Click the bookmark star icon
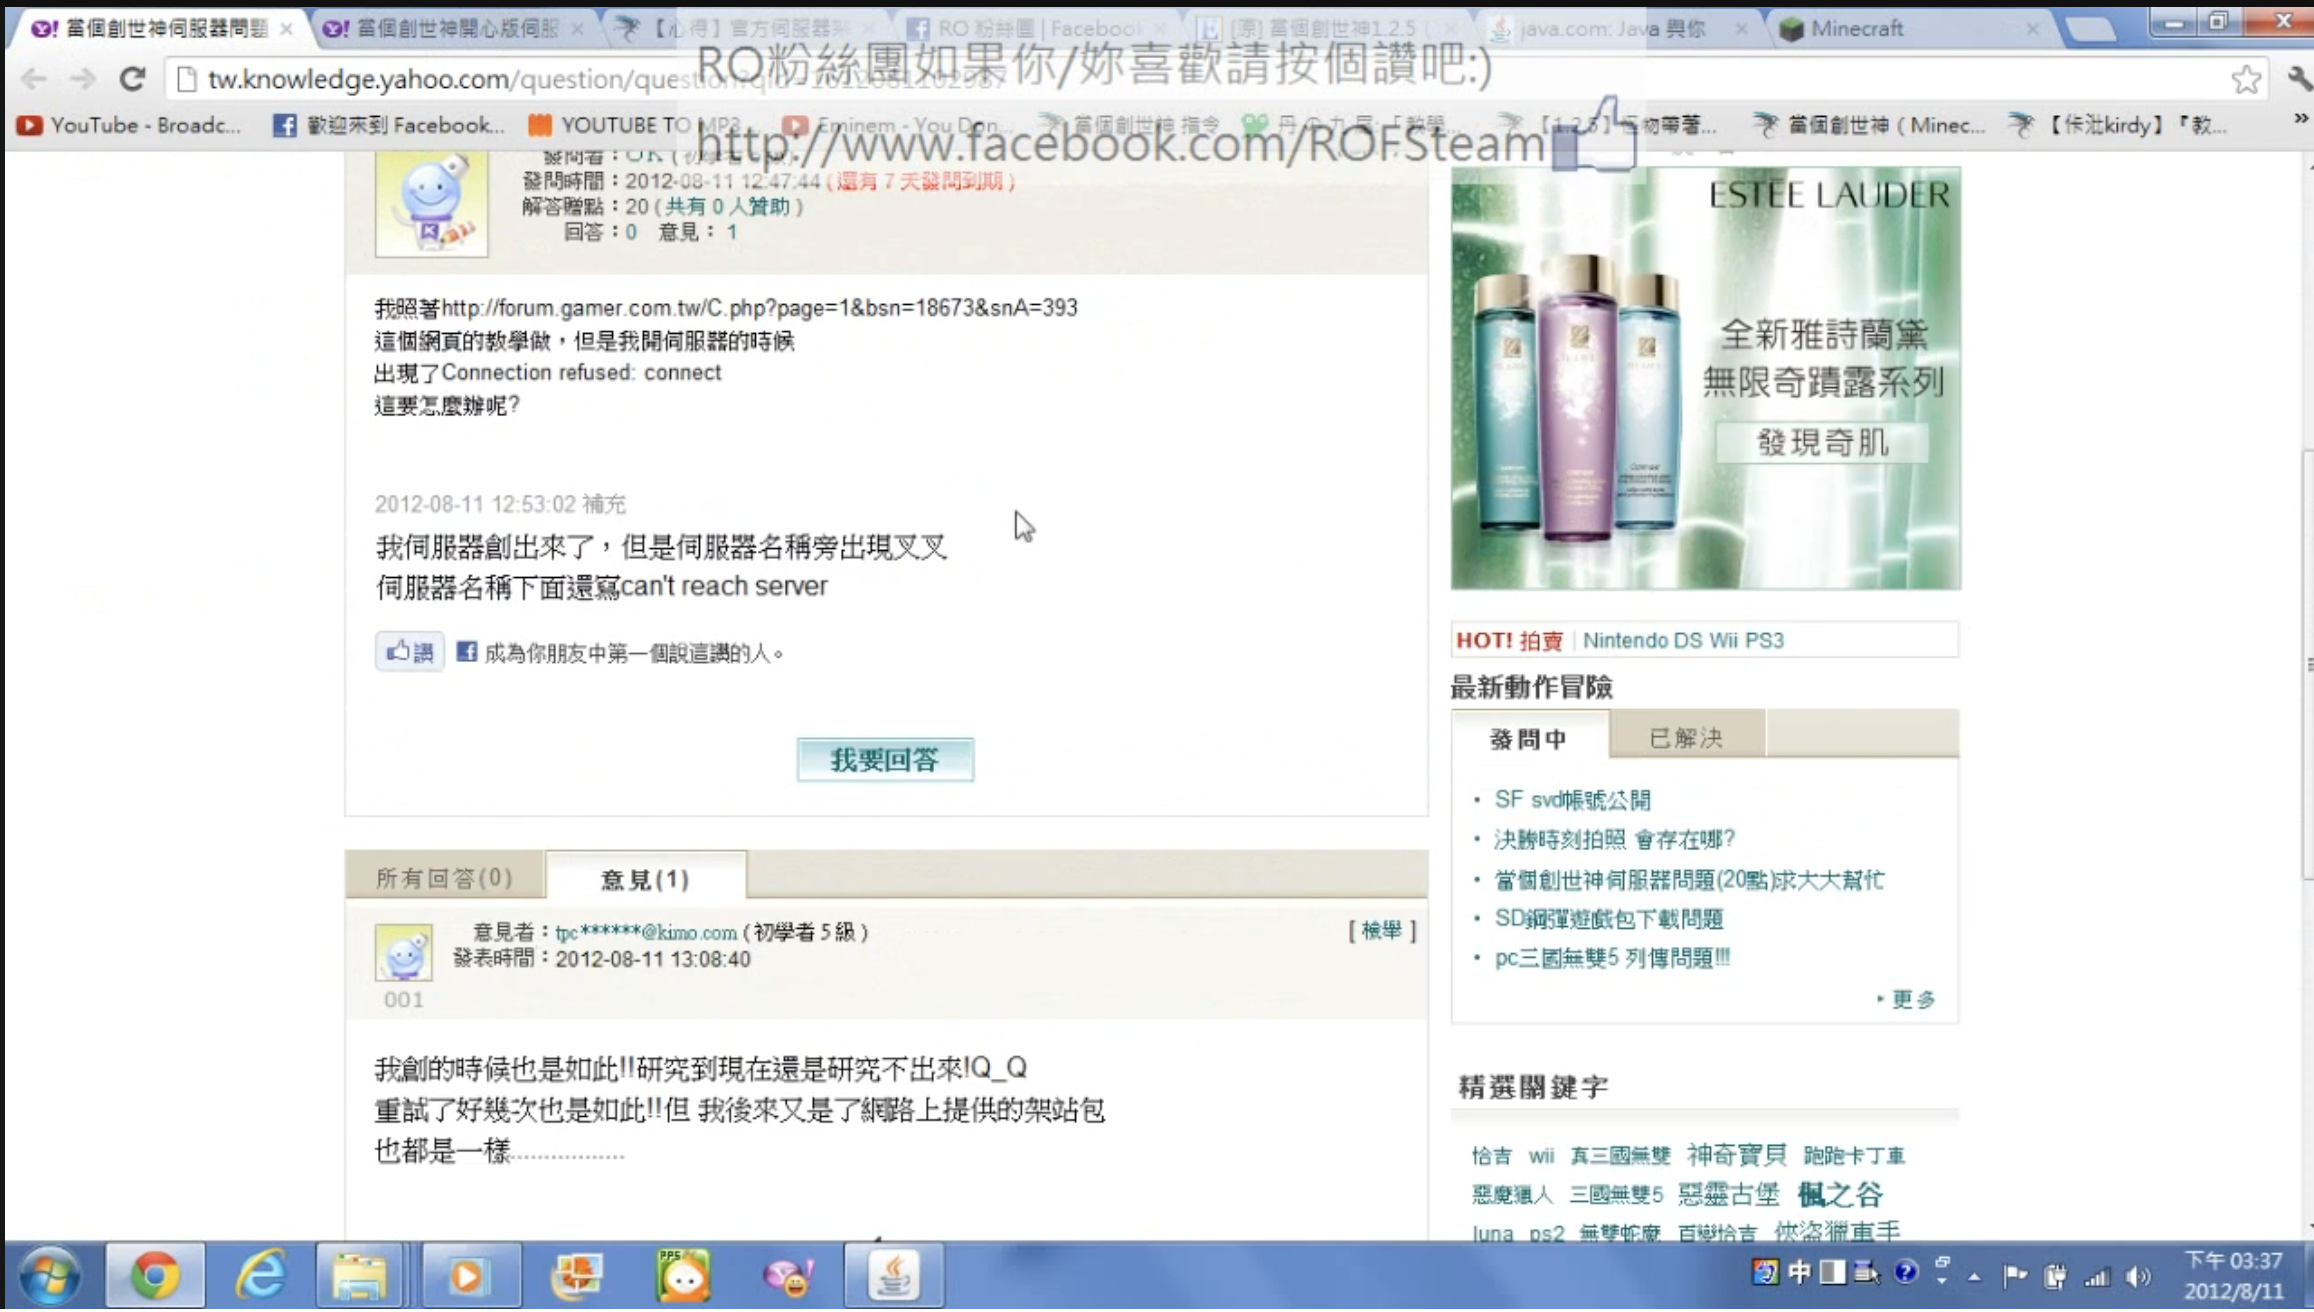Screen dimensions: 2314x1312 2246,78
